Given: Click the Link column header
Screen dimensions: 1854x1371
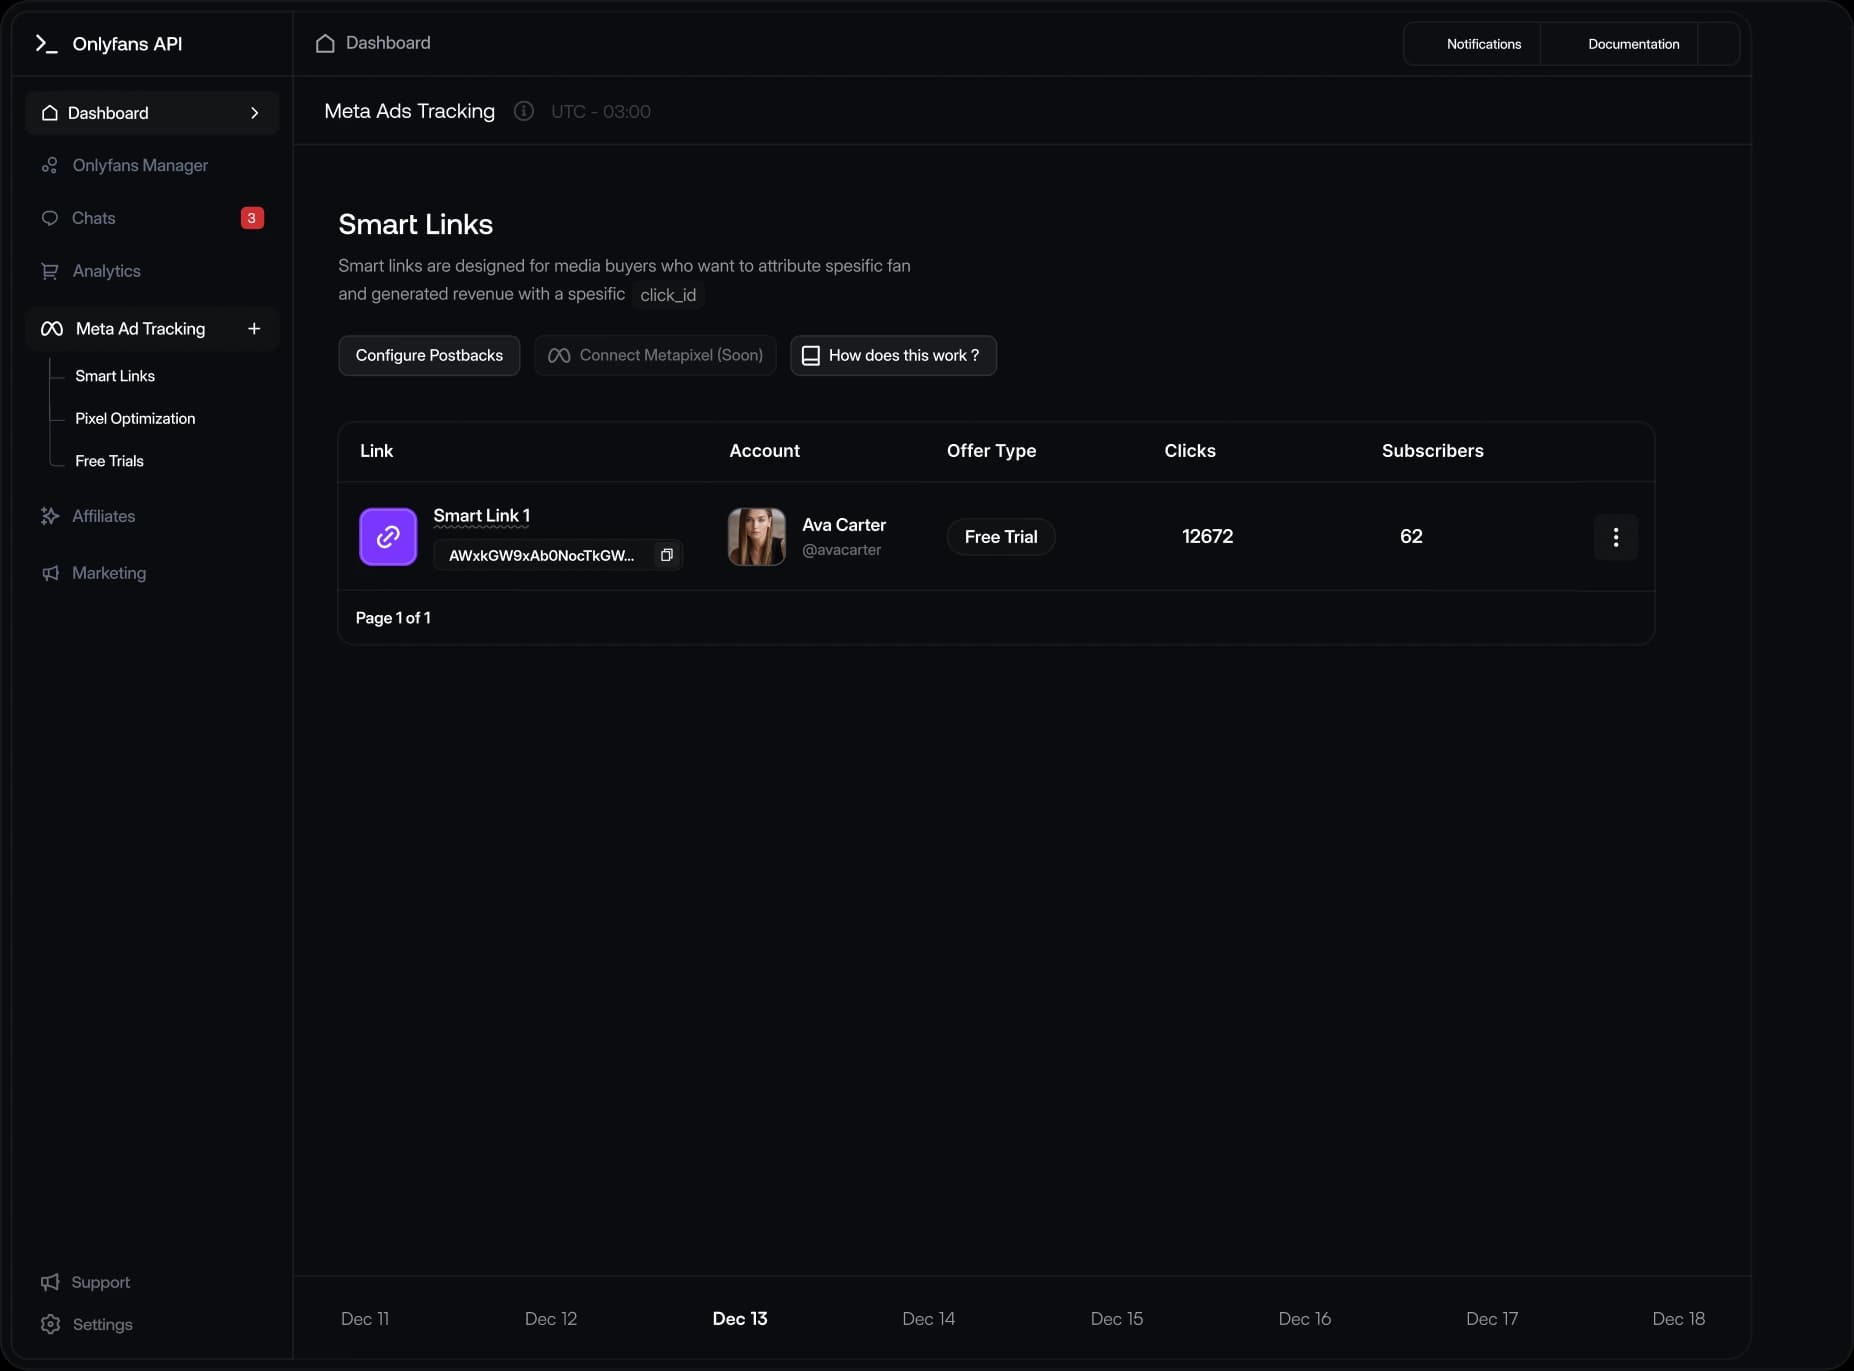Looking at the screenshot, I should 376,451.
